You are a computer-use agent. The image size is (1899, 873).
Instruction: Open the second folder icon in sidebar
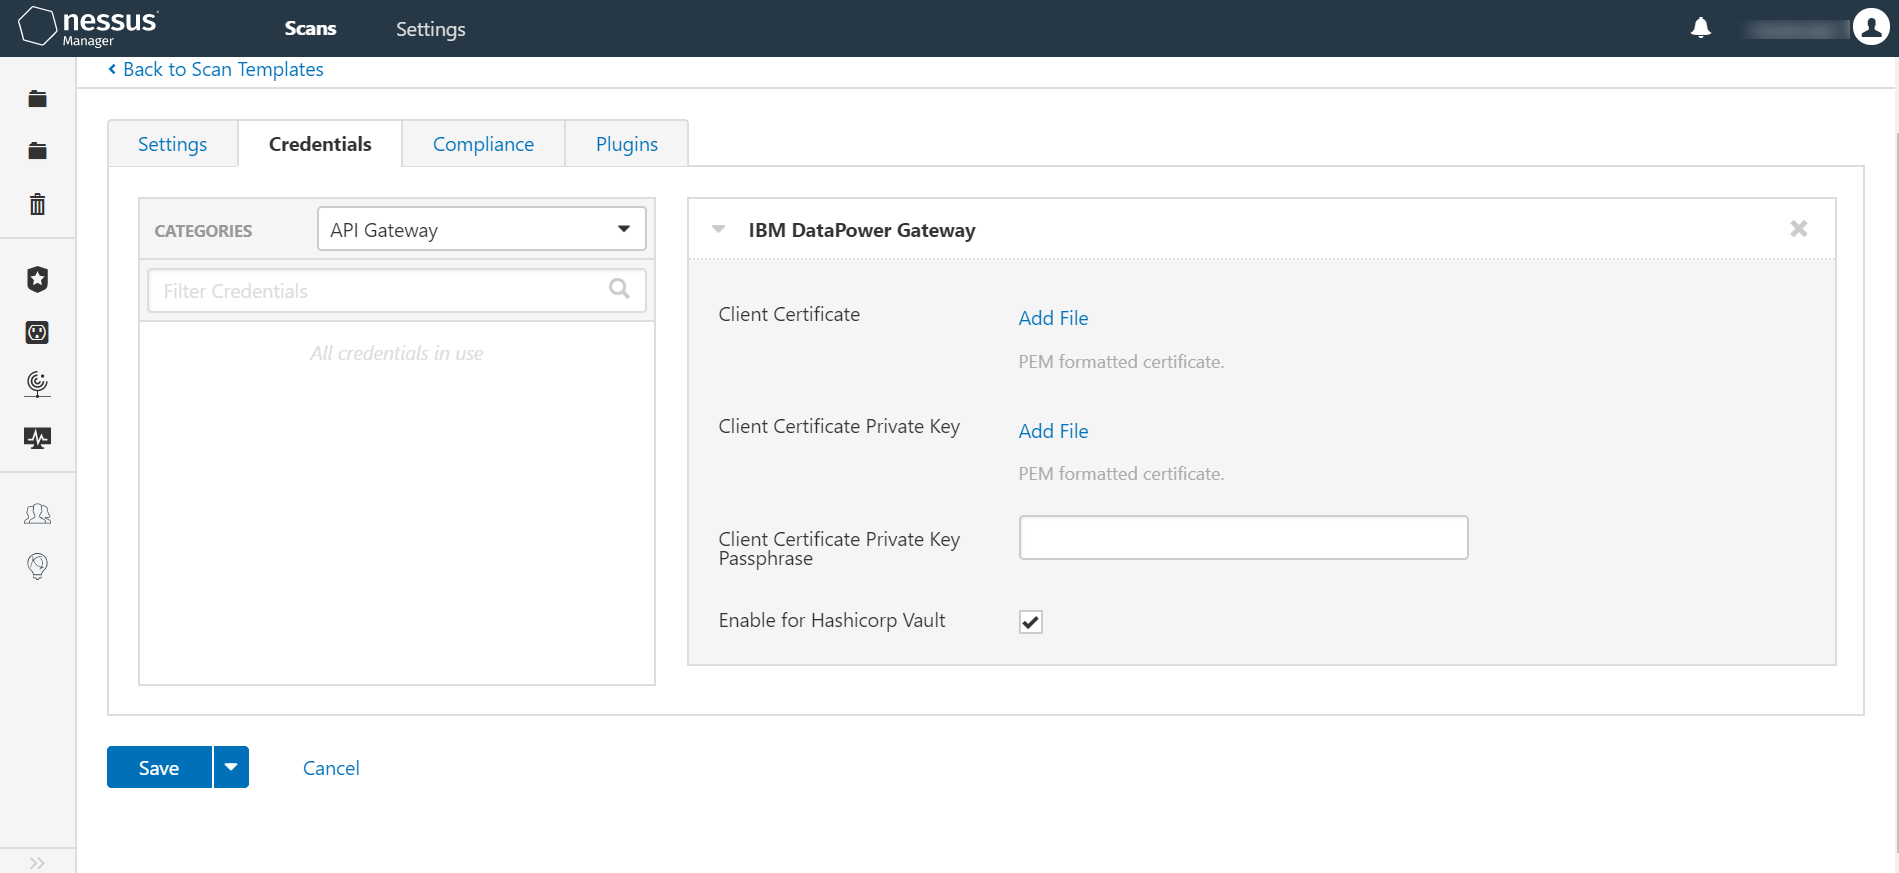pos(38,151)
